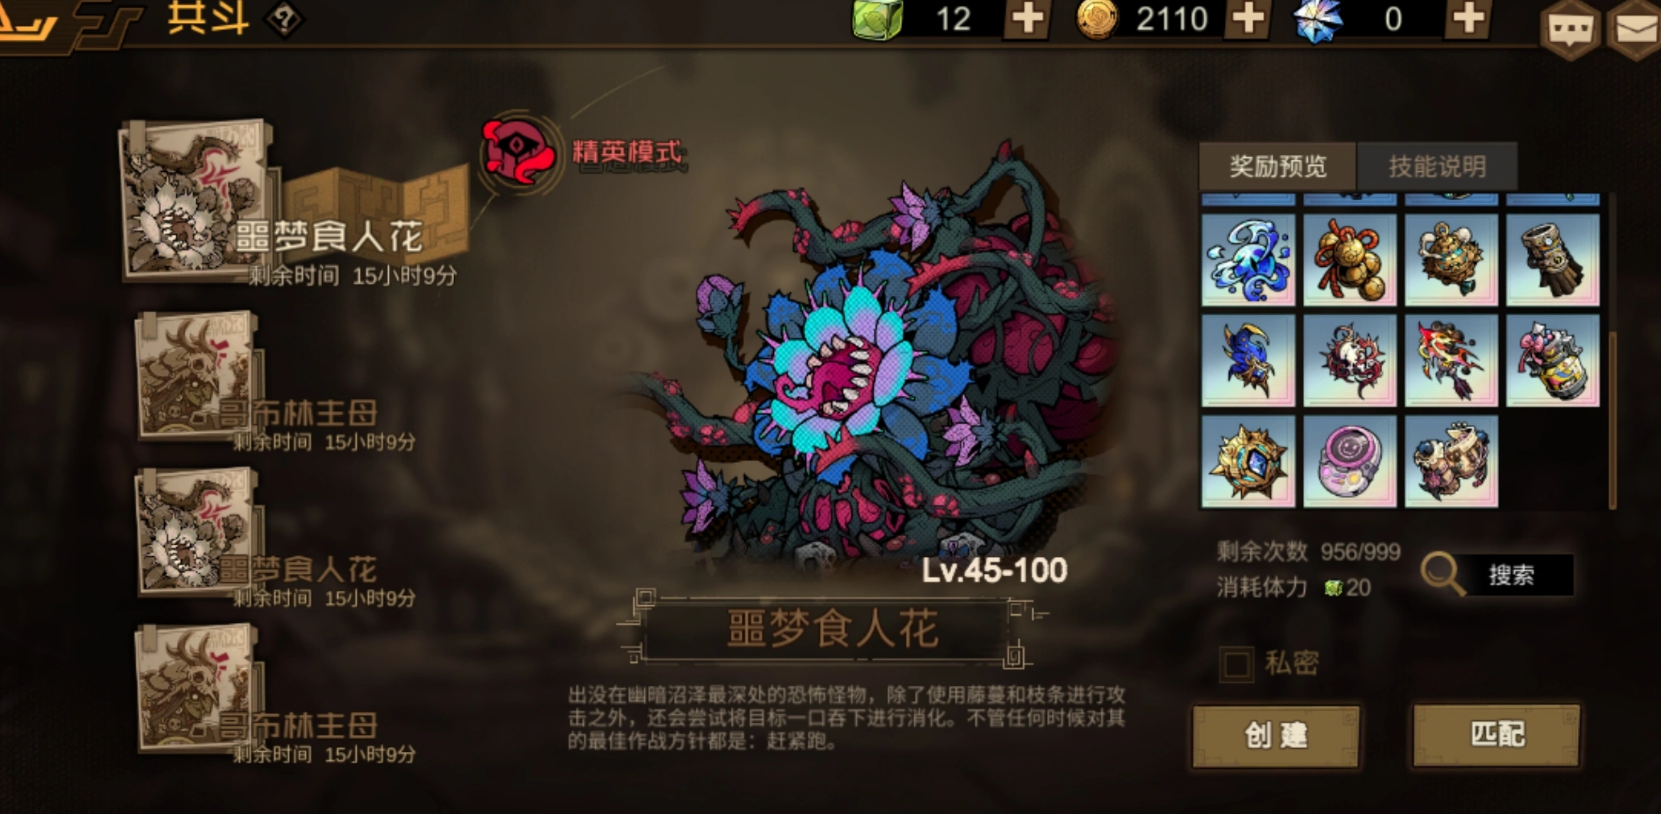
Task: Click the 搜索 search field
Action: click(x=1510, y=575)
